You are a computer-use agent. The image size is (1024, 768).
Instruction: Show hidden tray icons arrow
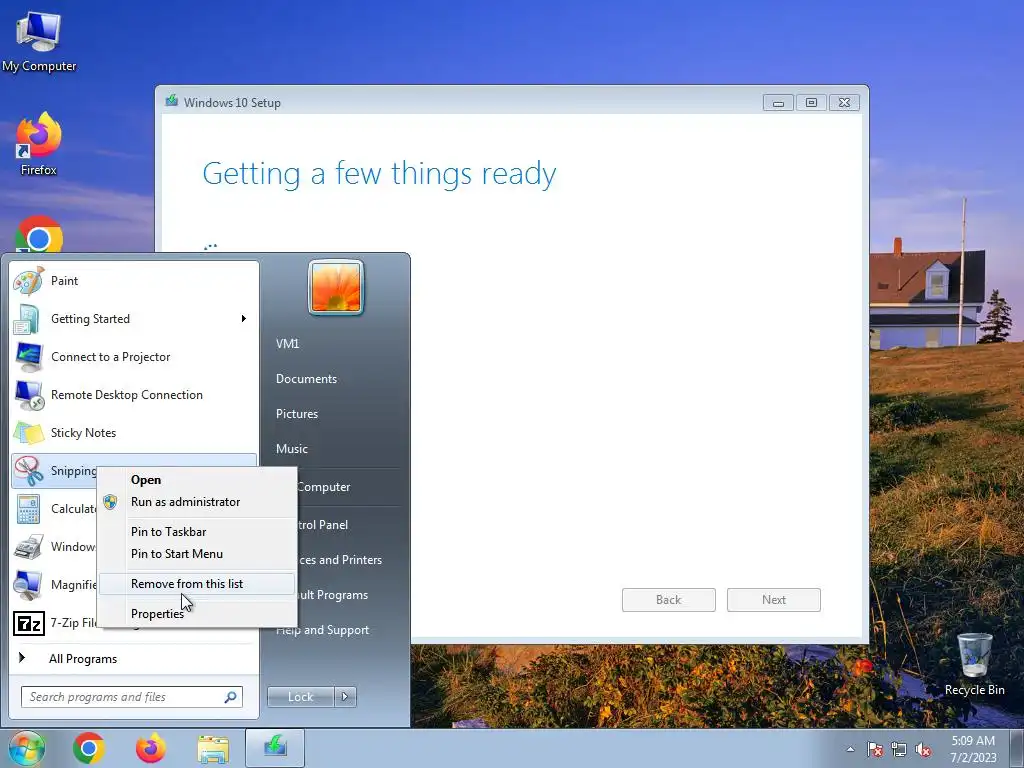[850, 750]
